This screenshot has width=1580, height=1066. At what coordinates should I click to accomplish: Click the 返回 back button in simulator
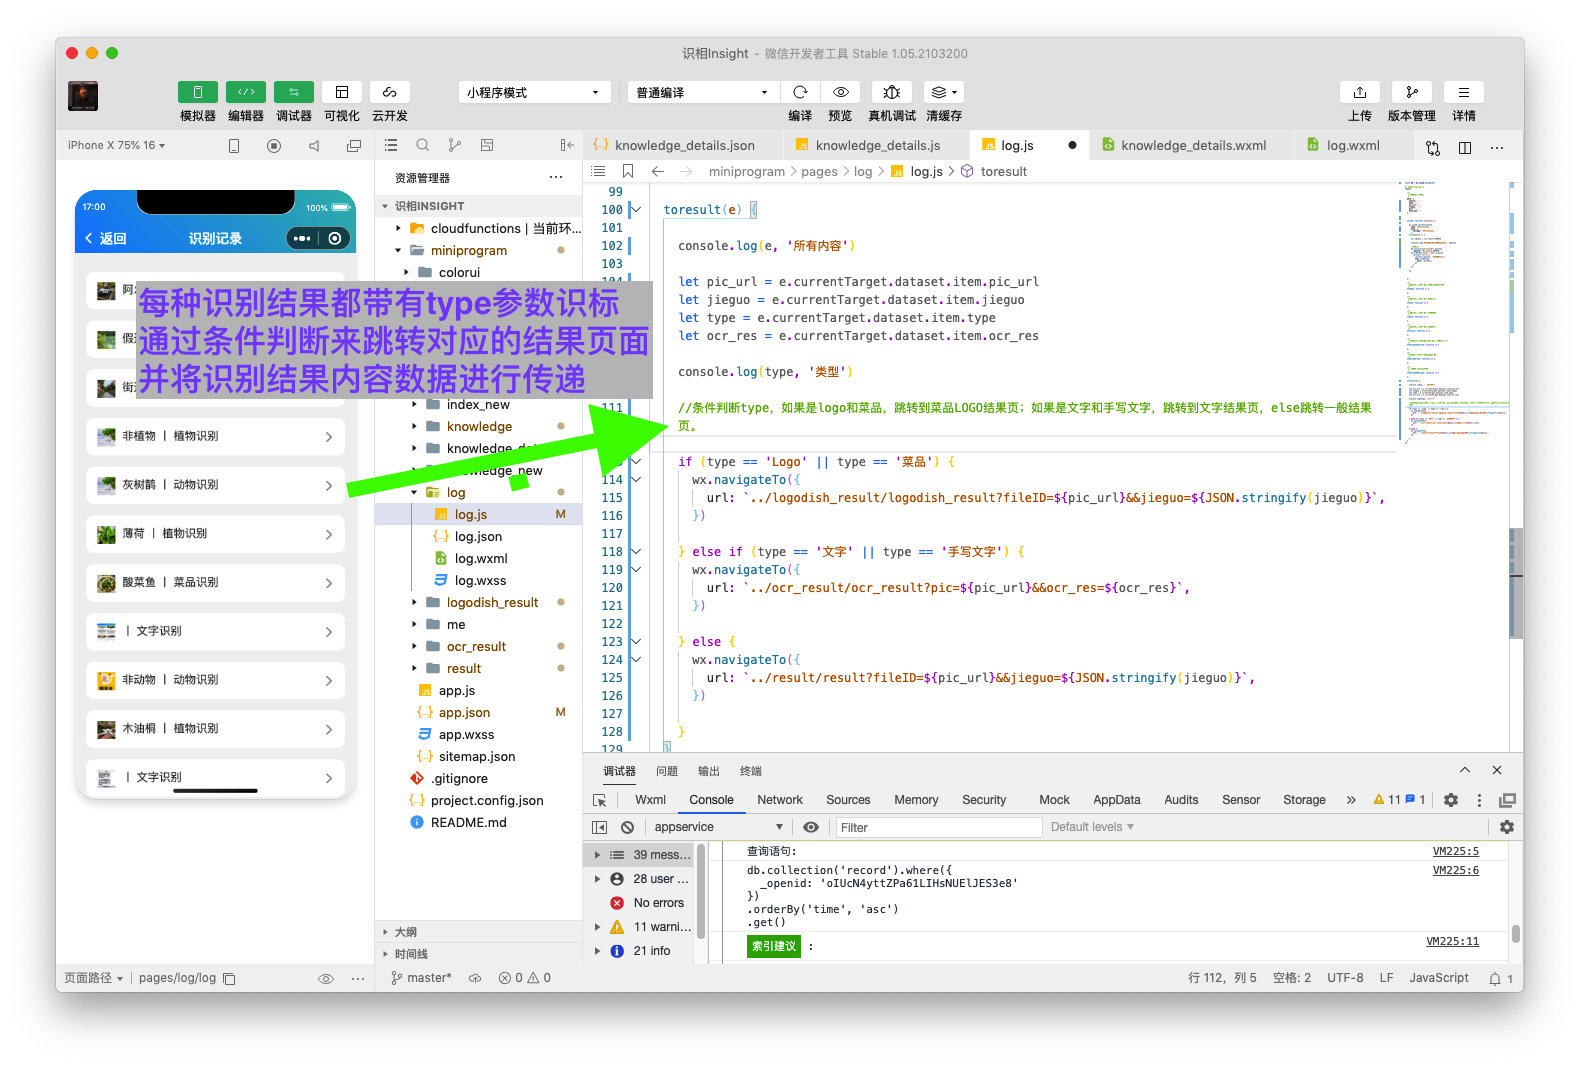(x=106, y=238)
